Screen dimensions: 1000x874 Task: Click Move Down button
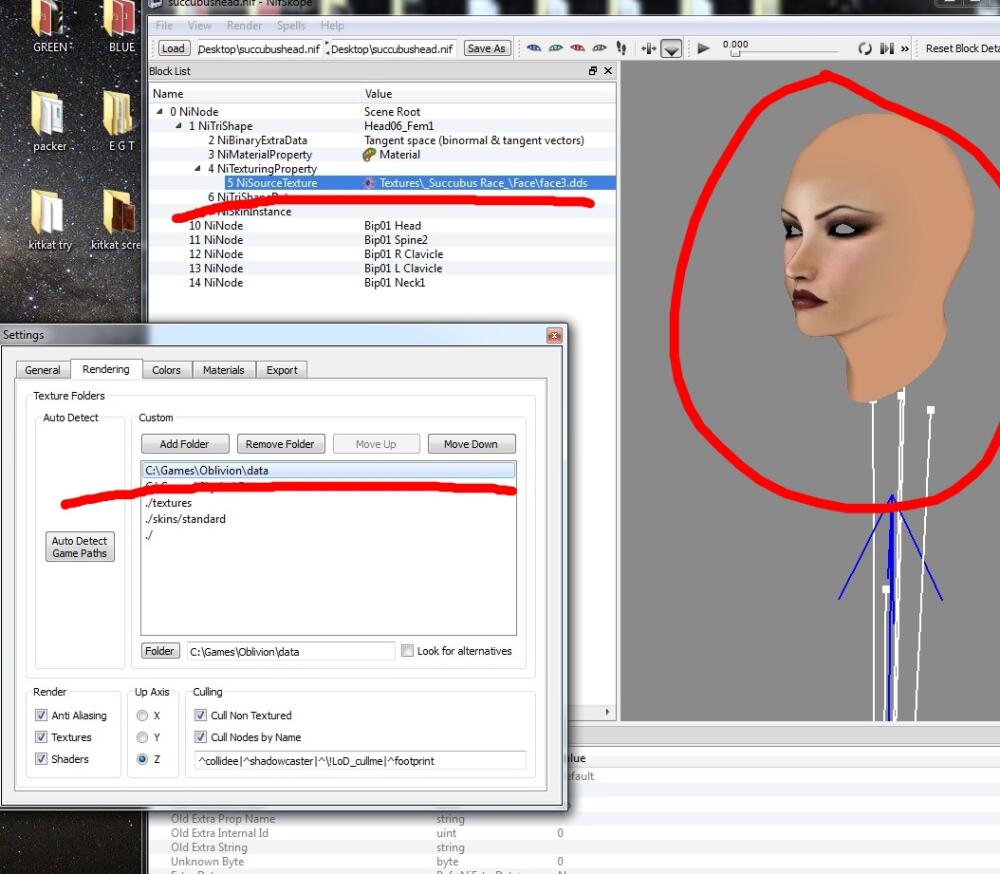coord(471,444)
